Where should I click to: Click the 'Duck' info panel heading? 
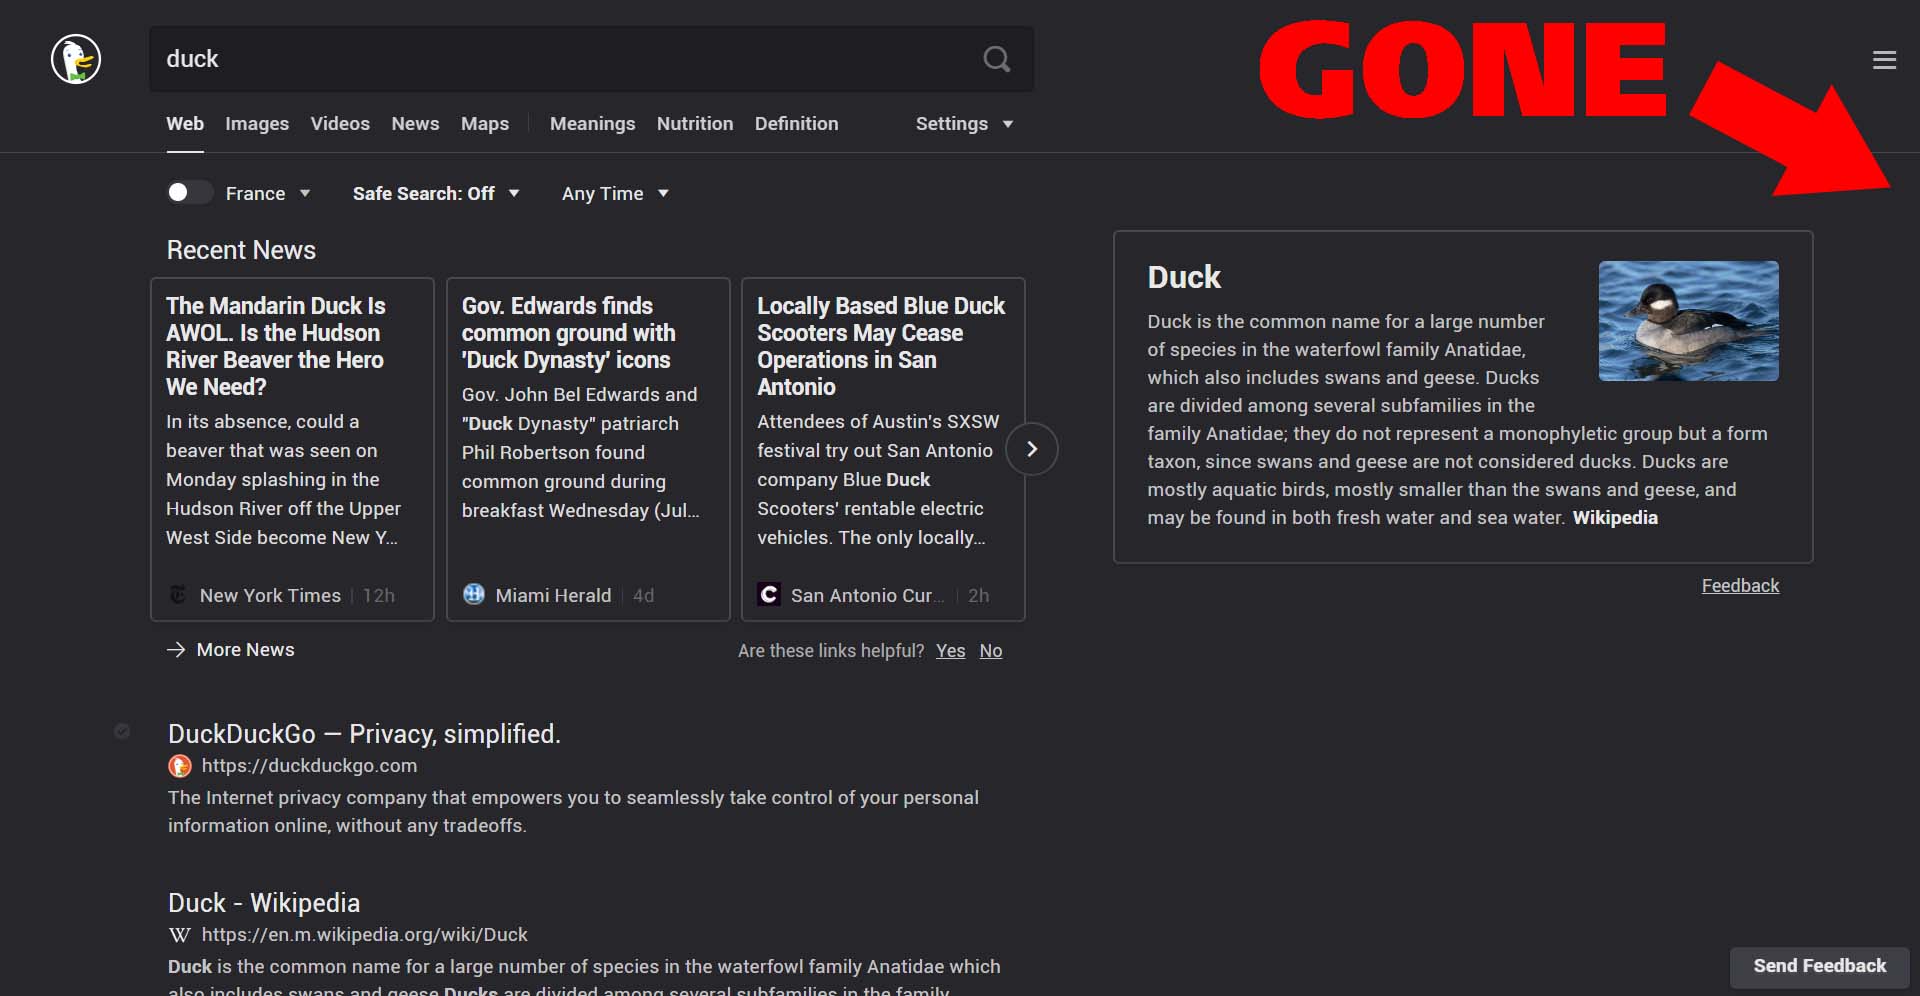click(x=1184, y=277)
